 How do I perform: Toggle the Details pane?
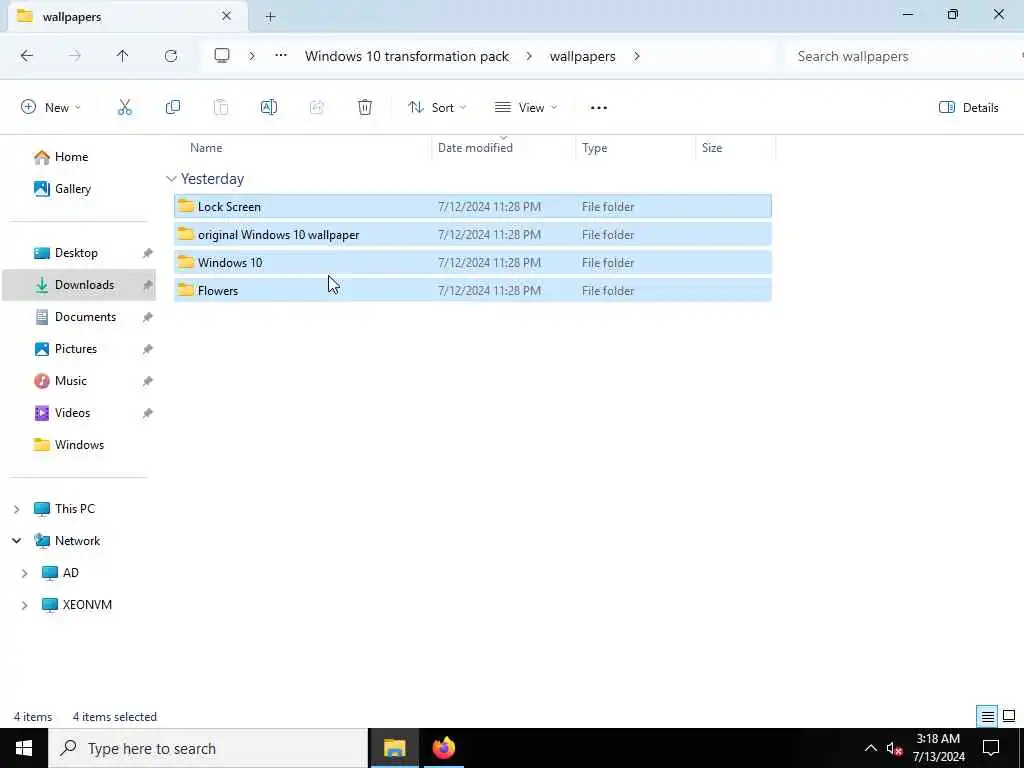968,108
